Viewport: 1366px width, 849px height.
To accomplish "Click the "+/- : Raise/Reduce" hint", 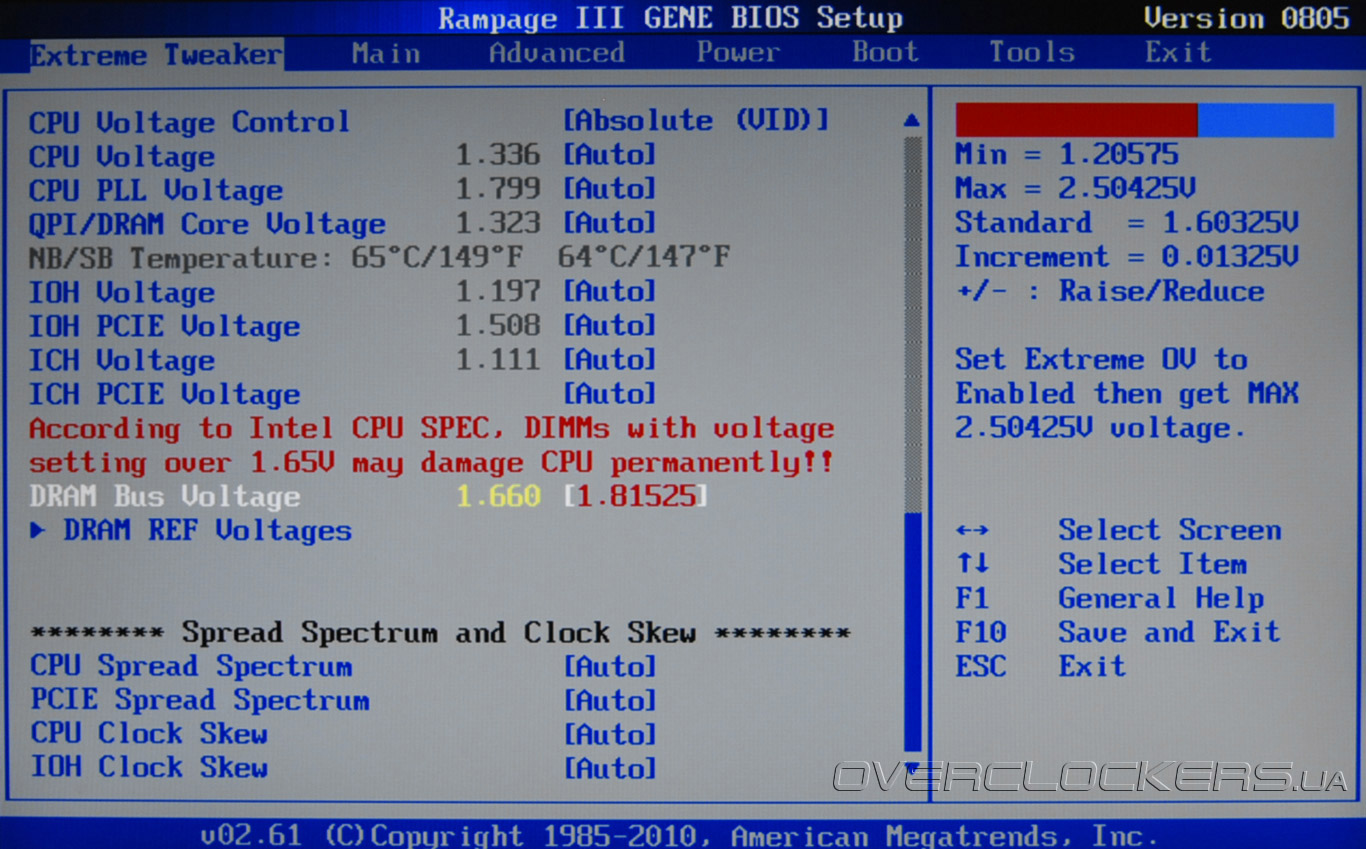I will [x=1110, y=291].
